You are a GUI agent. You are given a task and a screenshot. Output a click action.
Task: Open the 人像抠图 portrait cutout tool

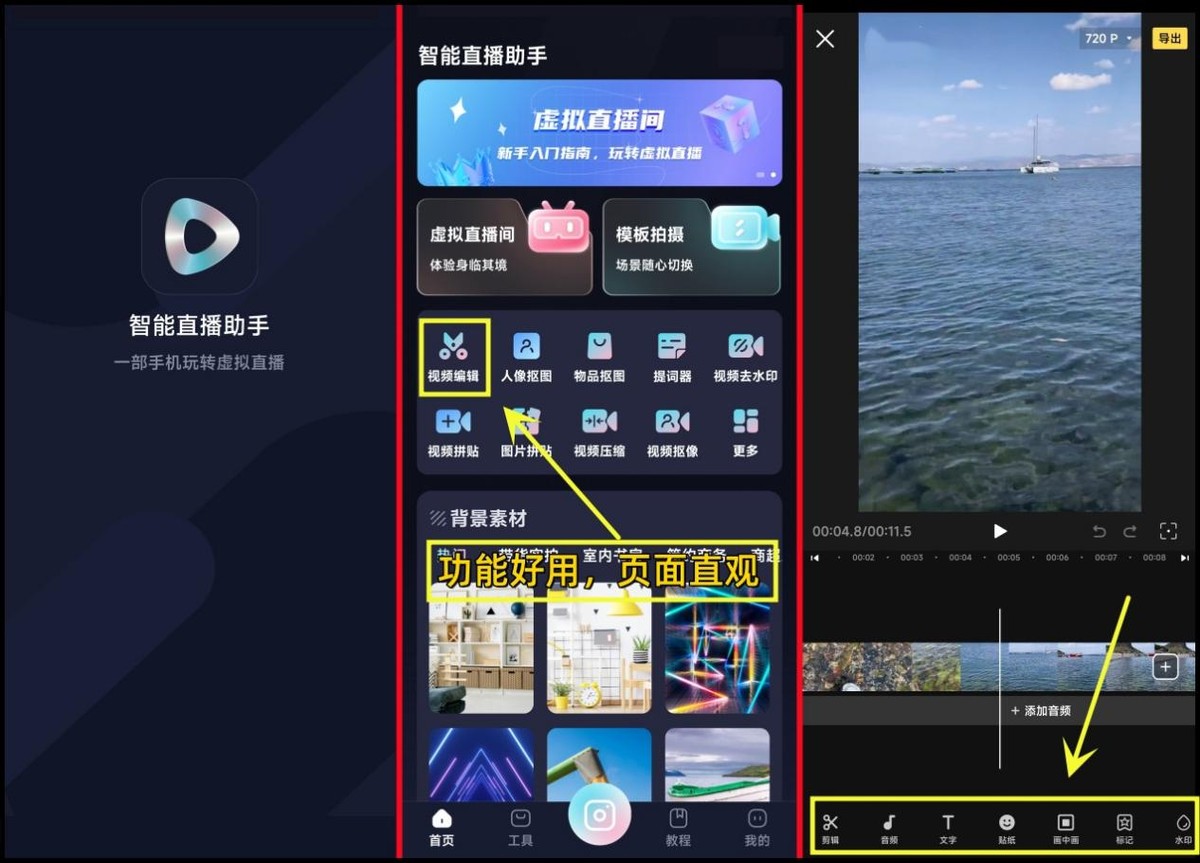click(x=526, y=356)
